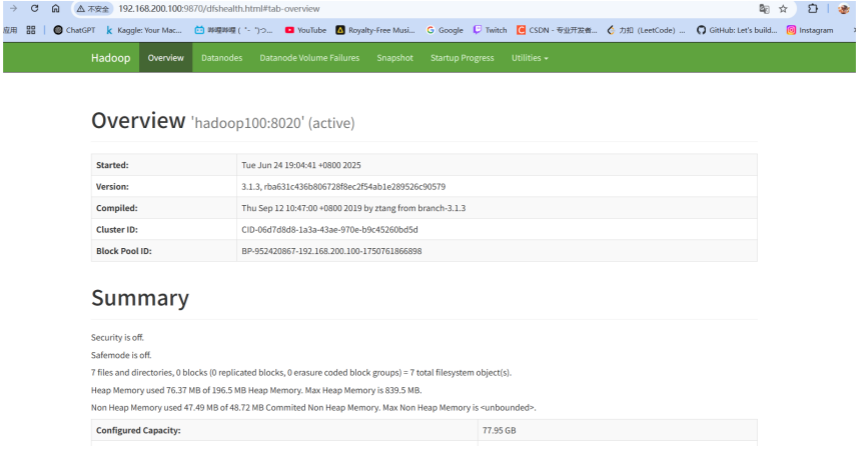Click the browser home icon
Viewport: 856px width, 474px height.
click(x=56, y=8)
